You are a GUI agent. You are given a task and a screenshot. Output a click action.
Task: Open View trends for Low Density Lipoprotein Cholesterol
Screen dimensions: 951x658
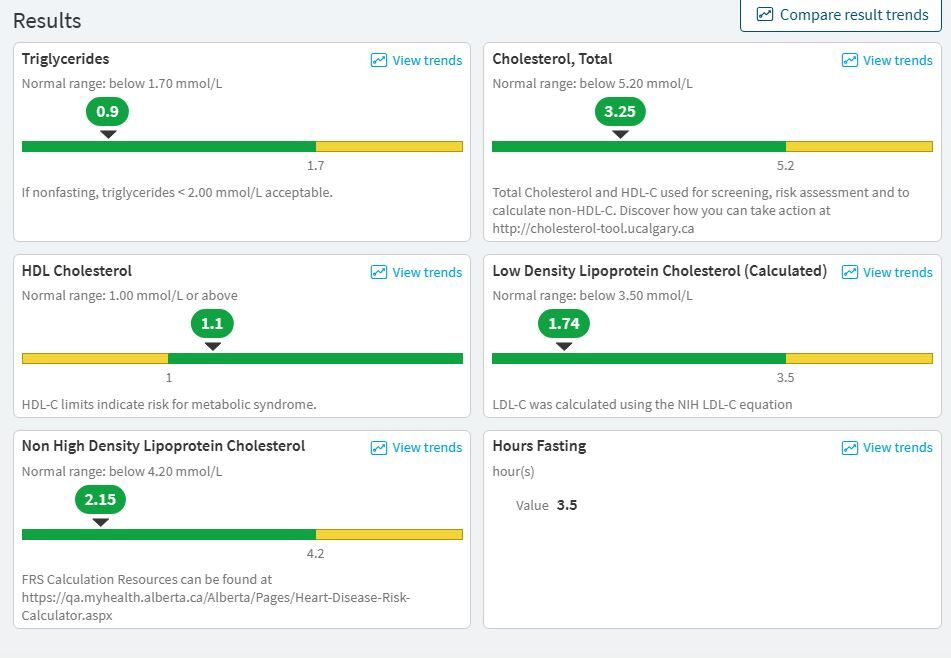(887, 272)
